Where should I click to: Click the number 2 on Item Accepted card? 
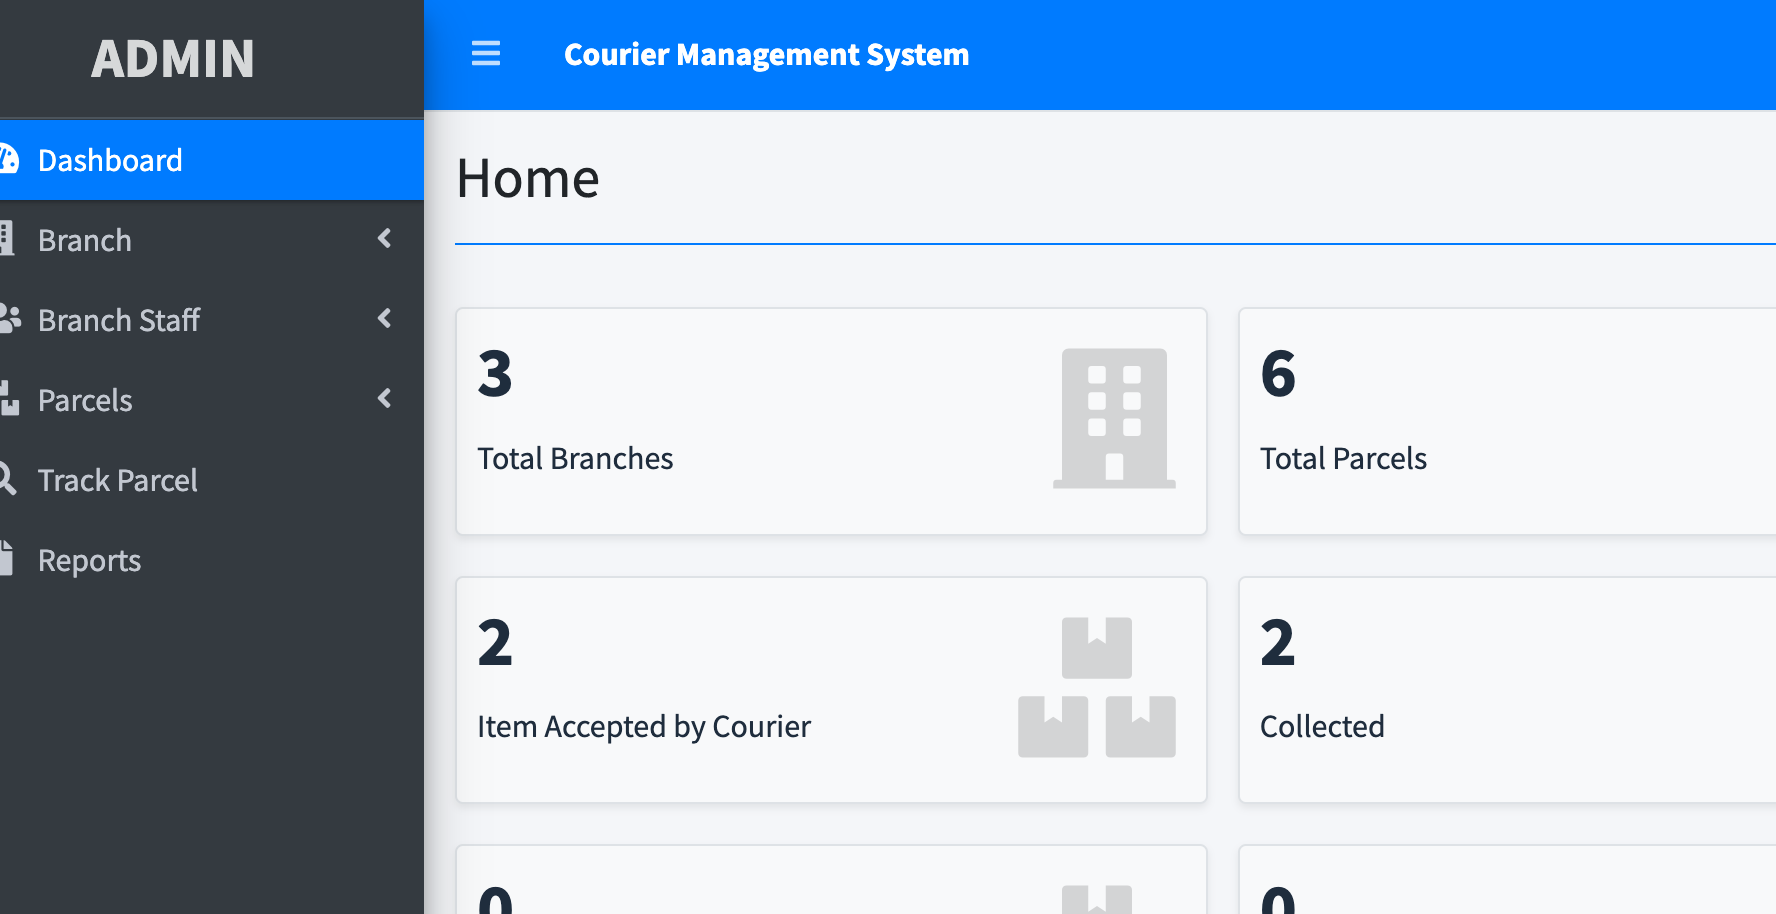tap(495, 642)
